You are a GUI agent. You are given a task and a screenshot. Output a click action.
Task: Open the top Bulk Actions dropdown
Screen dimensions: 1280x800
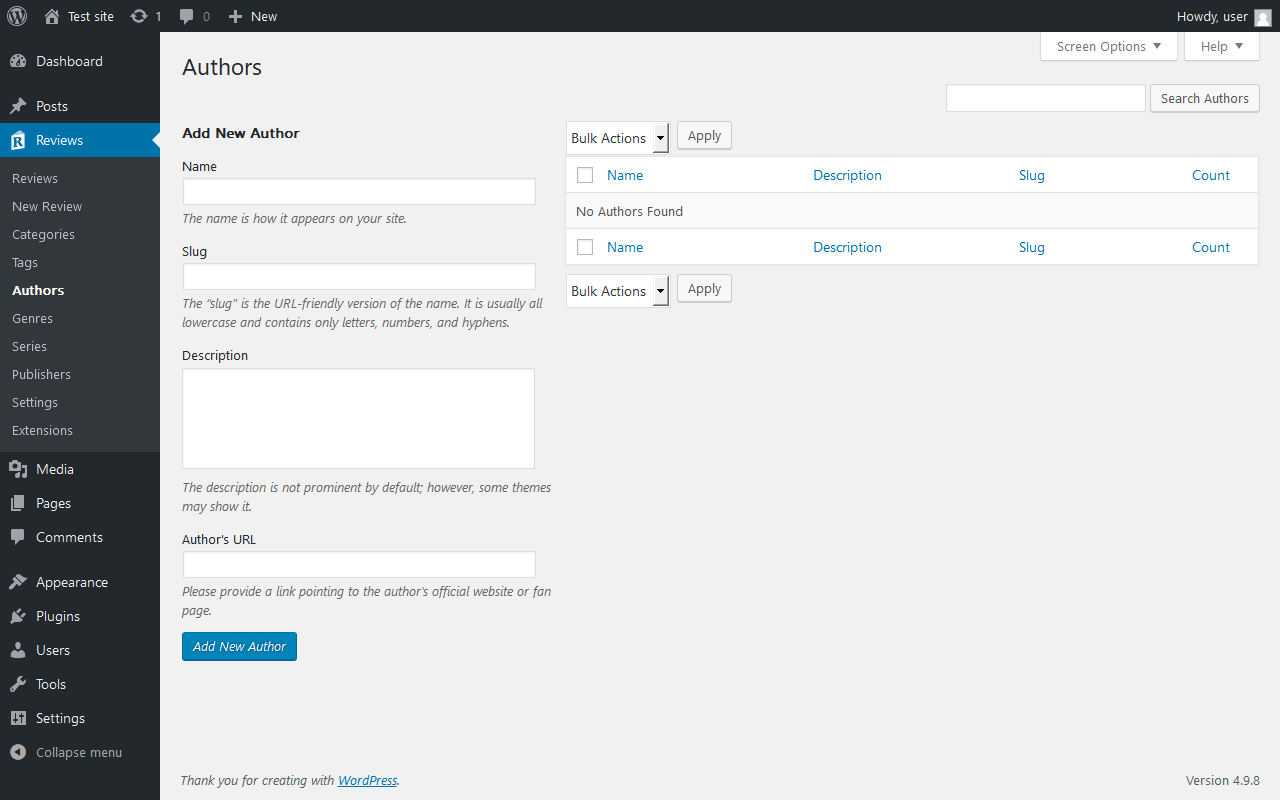pyautogui.click(x=617, y=138)
